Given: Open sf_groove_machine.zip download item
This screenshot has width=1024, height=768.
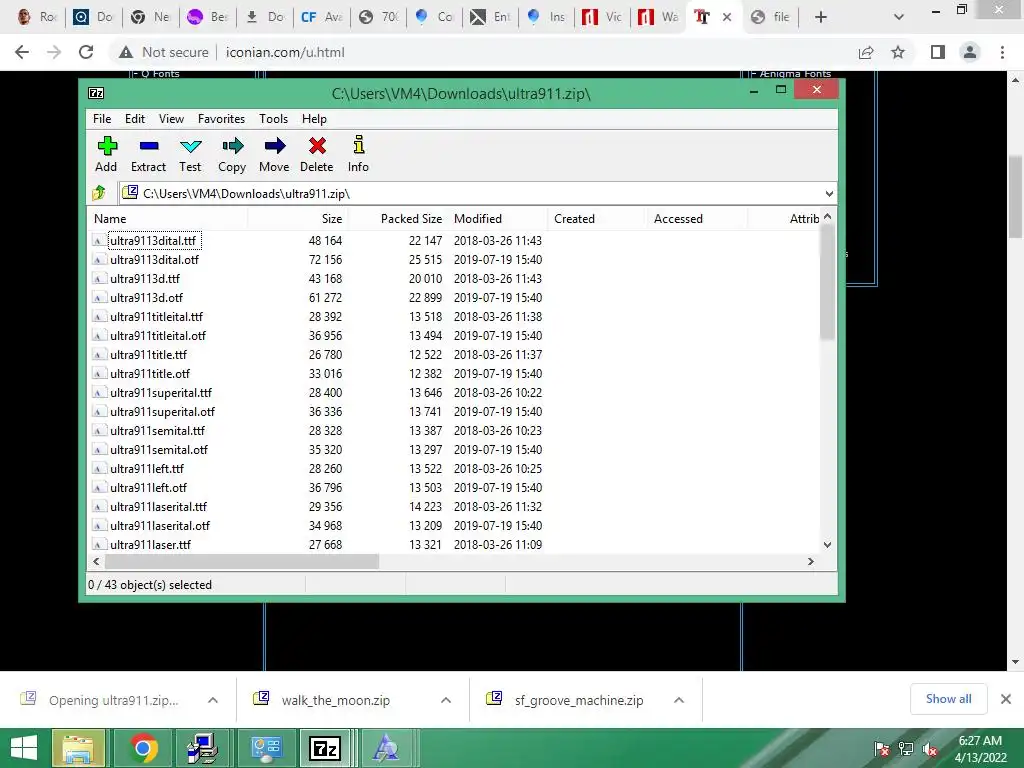Looking at the screenshot, I should (579, 700).
